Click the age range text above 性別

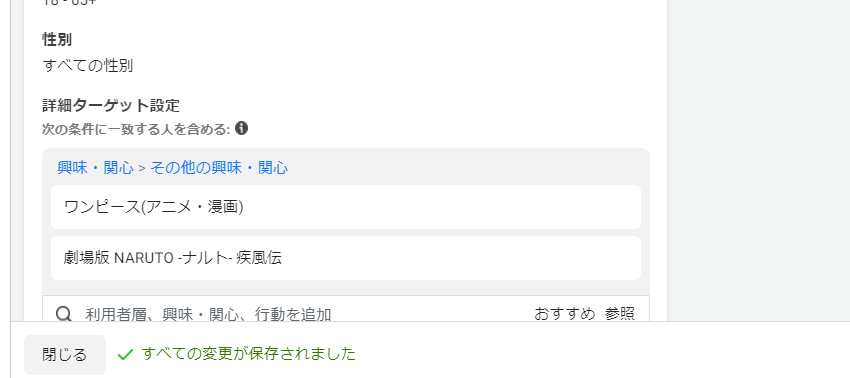click(x=70, y=3)
